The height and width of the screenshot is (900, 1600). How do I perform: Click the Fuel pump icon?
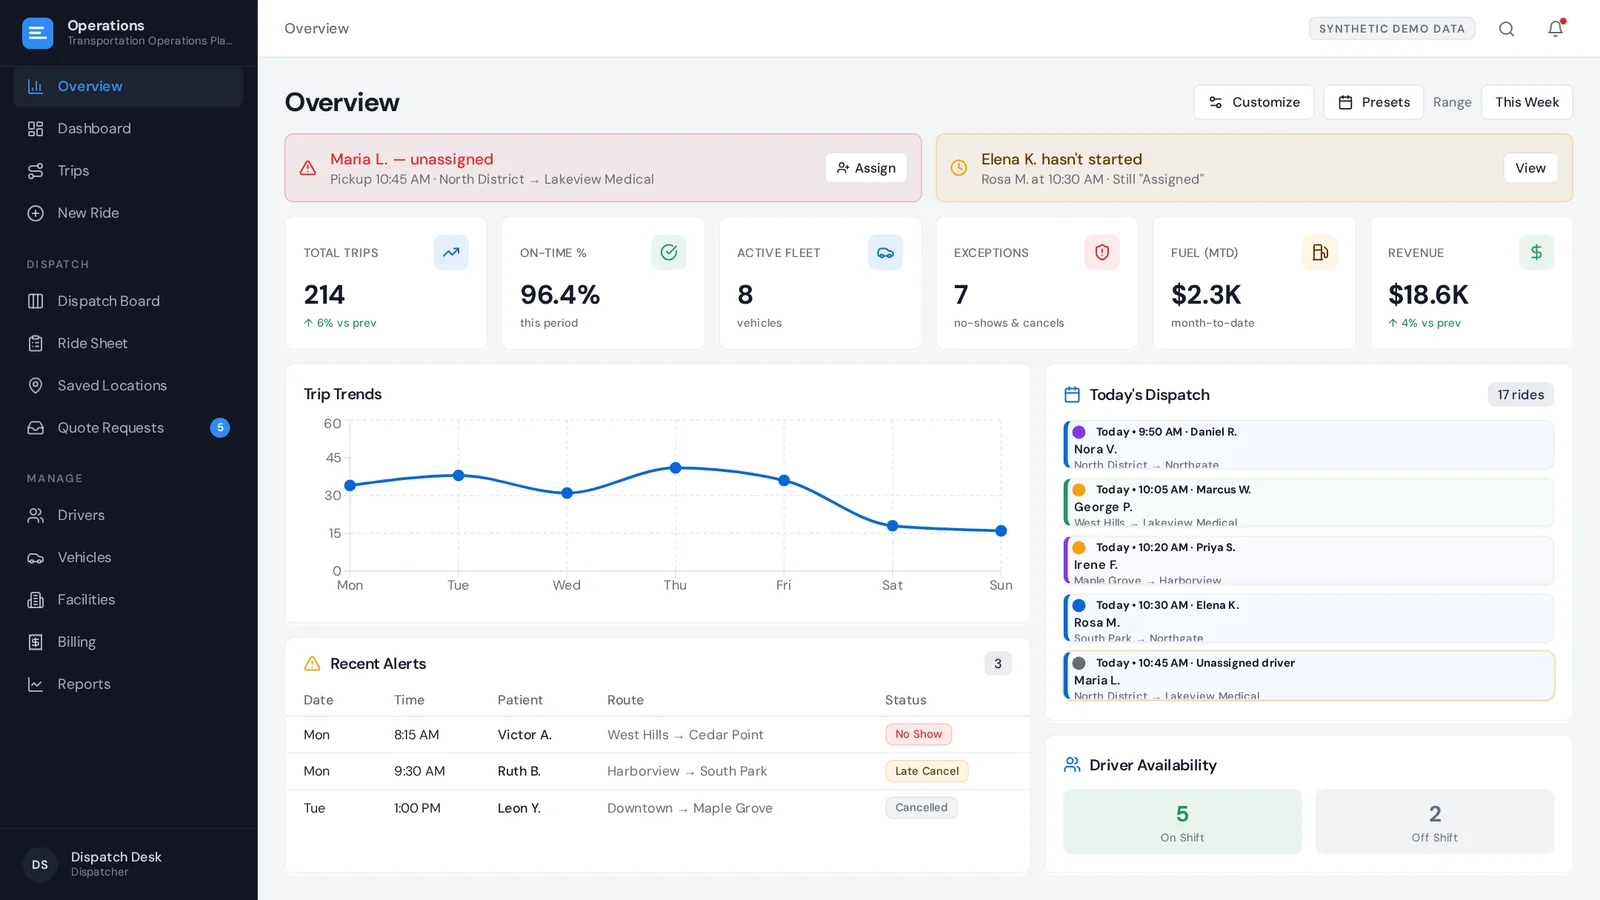(x=1320, y=252)
